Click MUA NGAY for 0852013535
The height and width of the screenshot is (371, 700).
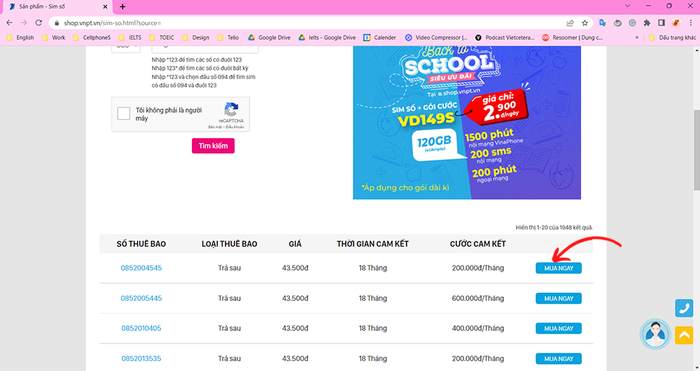[x=558, y=358]
